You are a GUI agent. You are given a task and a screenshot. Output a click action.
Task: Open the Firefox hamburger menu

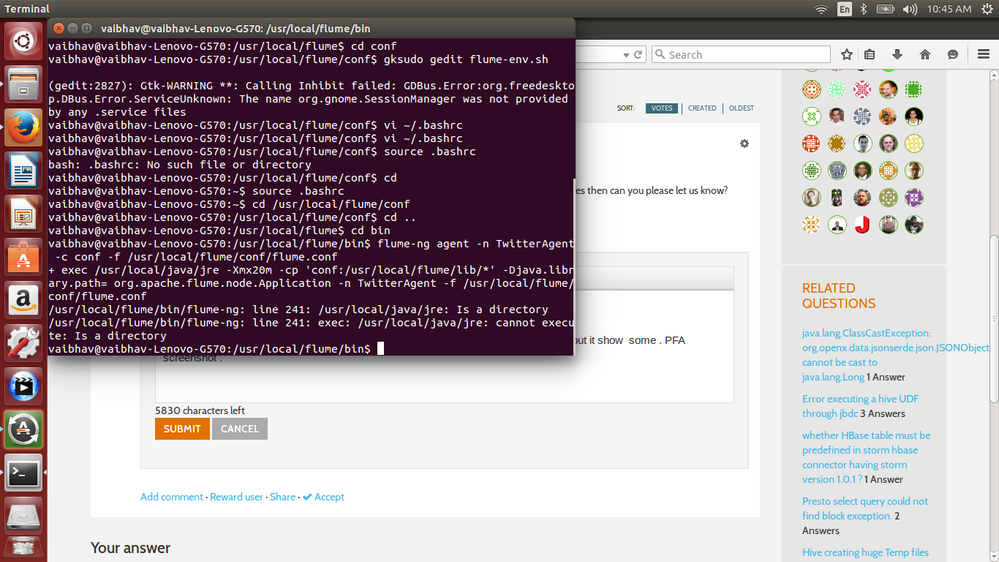point(983,55)
